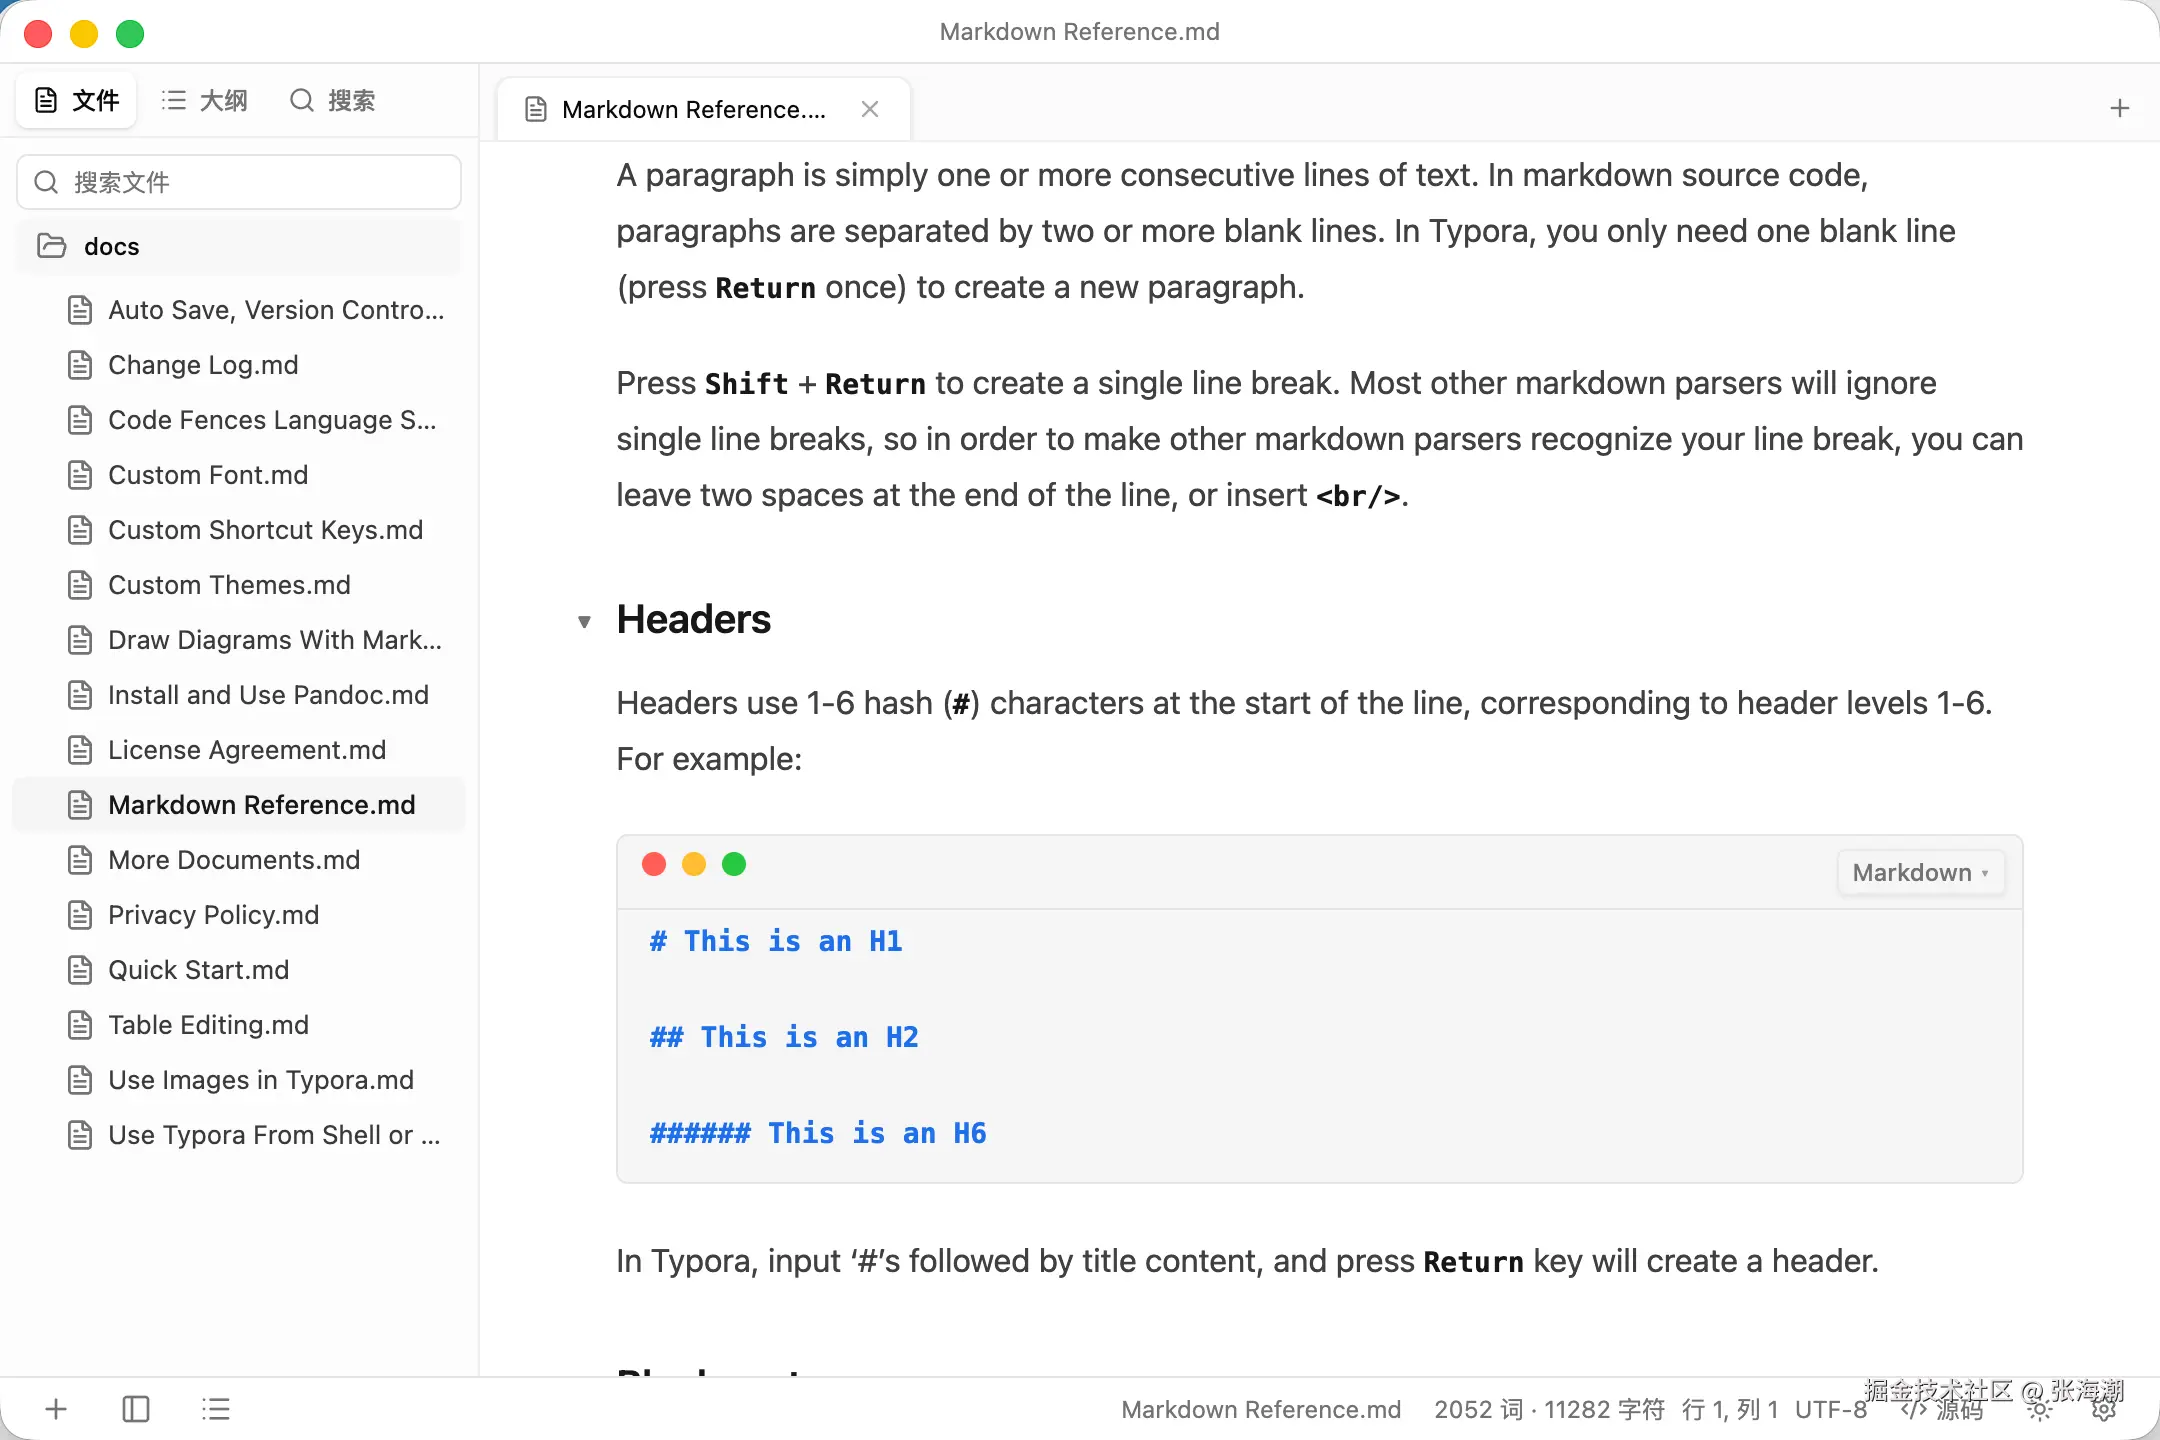Focus the 搜索文件 file search field
Screen dimensions: 2160x1440
tap(239, 182)
